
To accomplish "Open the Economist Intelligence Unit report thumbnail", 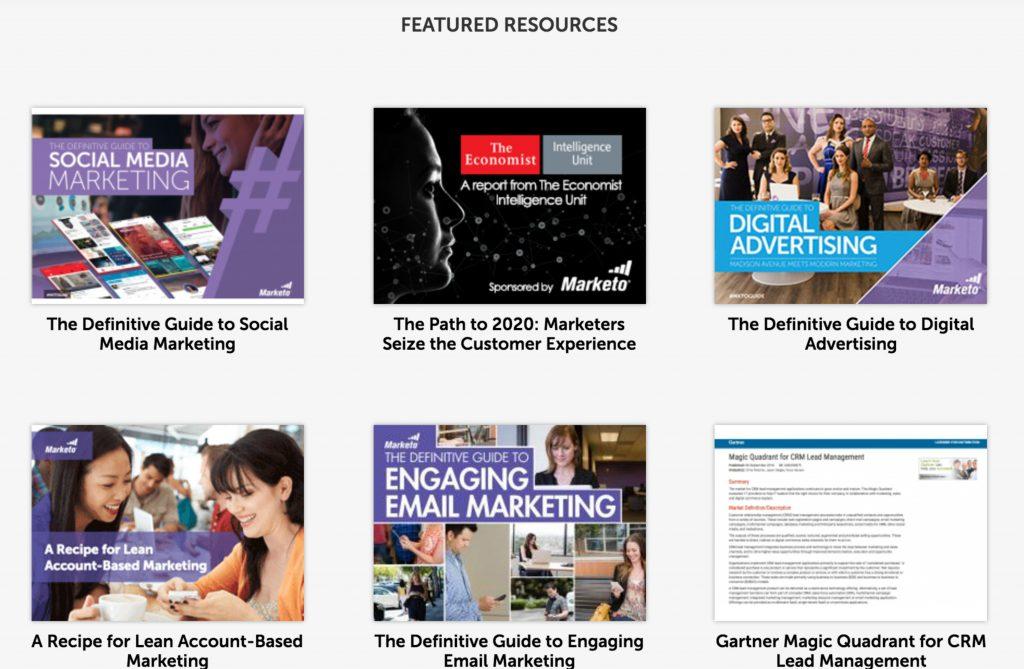I will pyautogui.click(x=509, y=206).
